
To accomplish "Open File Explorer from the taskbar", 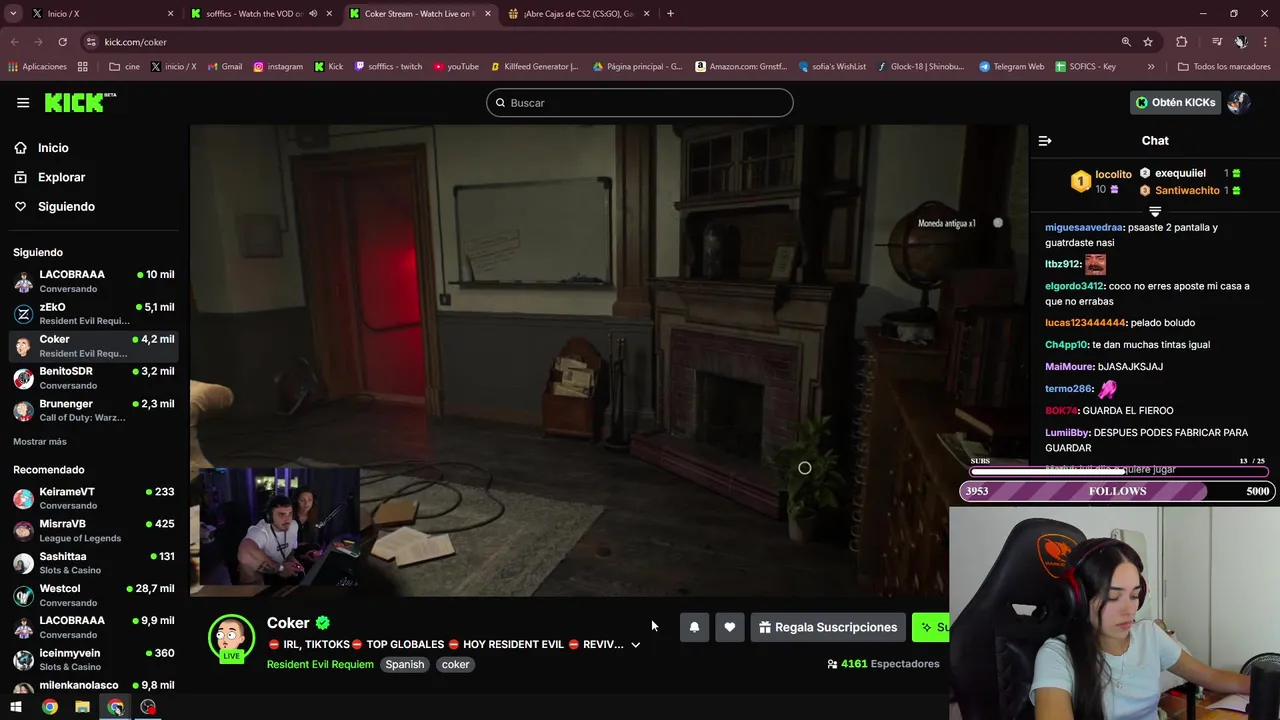I will 82,707.
